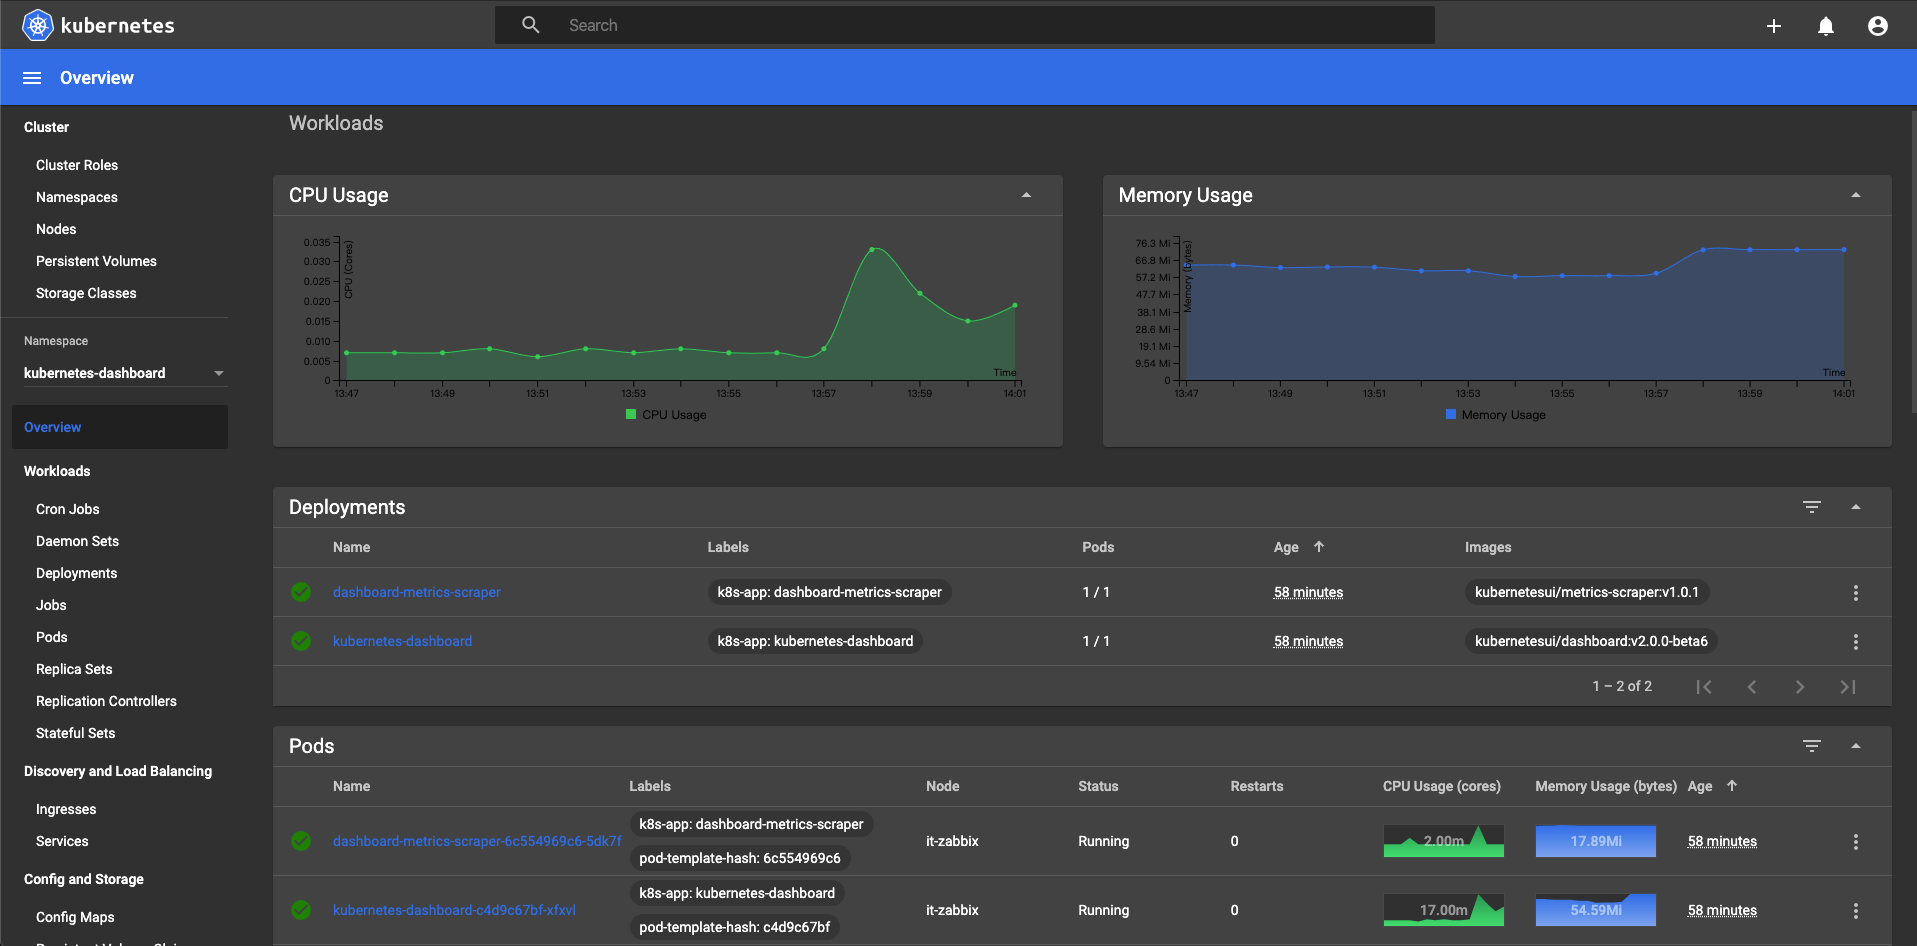
Task: Collapse the Memory Usage chart panel
Action: click(x=1856, y=194)
